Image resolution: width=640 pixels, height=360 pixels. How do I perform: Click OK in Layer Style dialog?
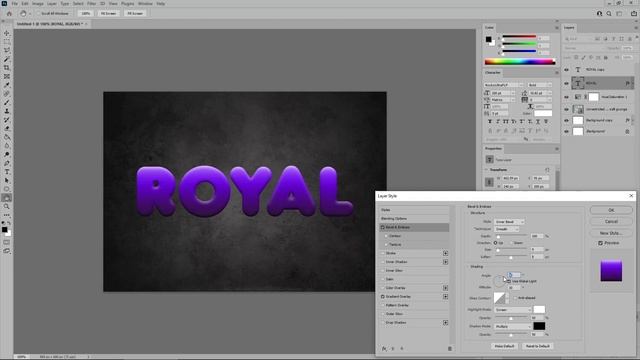coord(611,210)
